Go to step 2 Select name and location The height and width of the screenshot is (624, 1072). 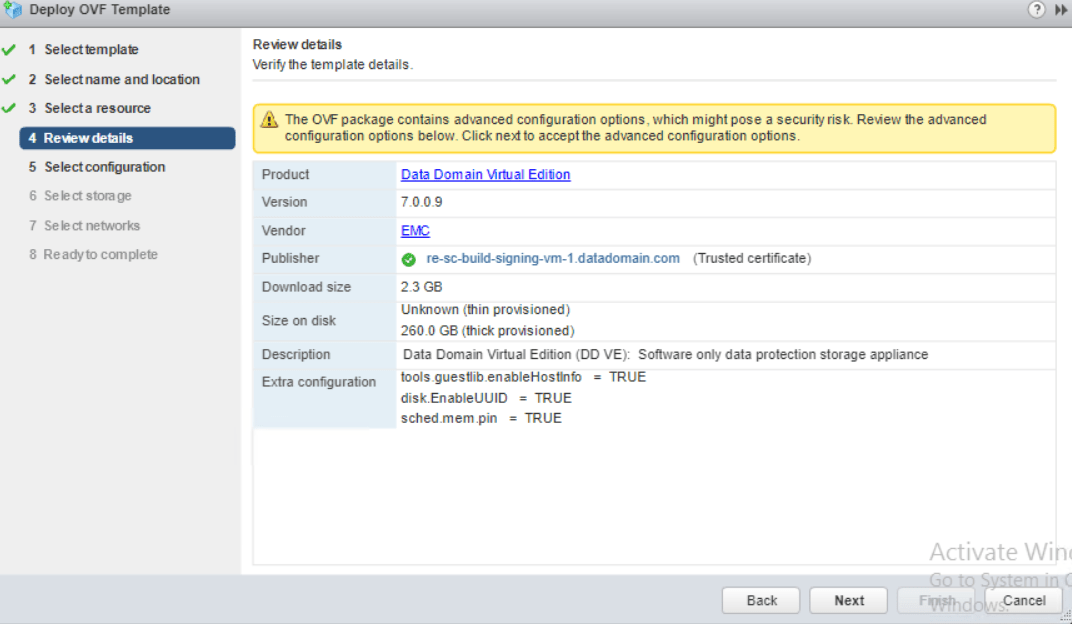point(114,79)
